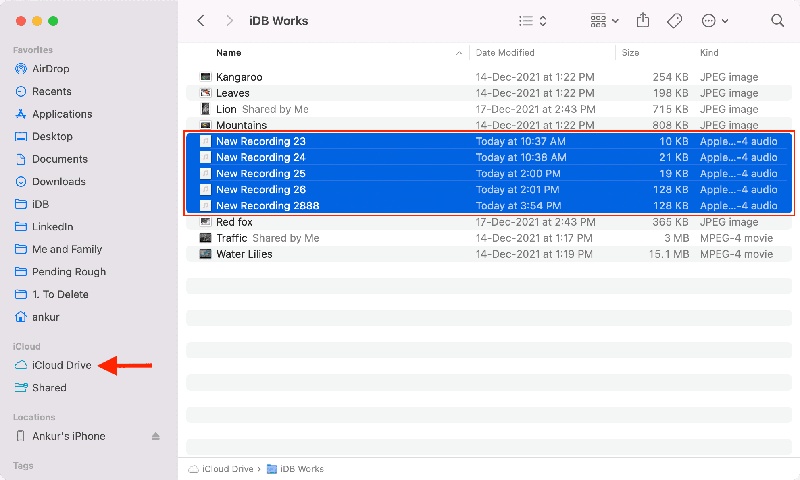Sort by the Name column header
800x480 pixels.
point(229,53)
